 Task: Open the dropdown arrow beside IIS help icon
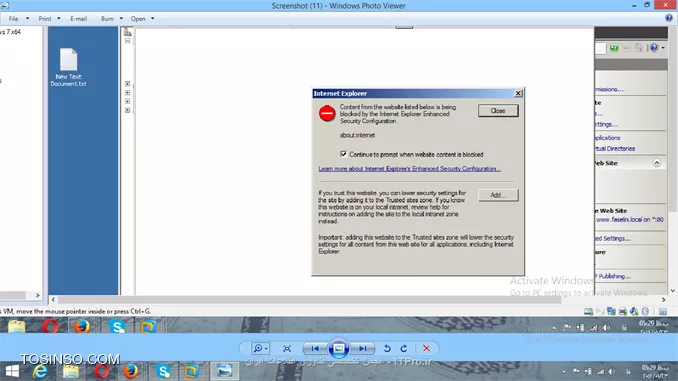click(663, 48)
